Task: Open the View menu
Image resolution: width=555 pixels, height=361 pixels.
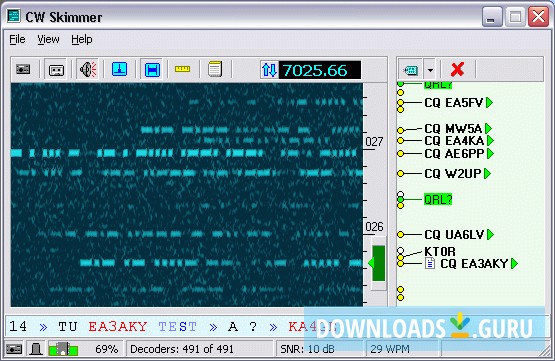Action: [48, 39]
